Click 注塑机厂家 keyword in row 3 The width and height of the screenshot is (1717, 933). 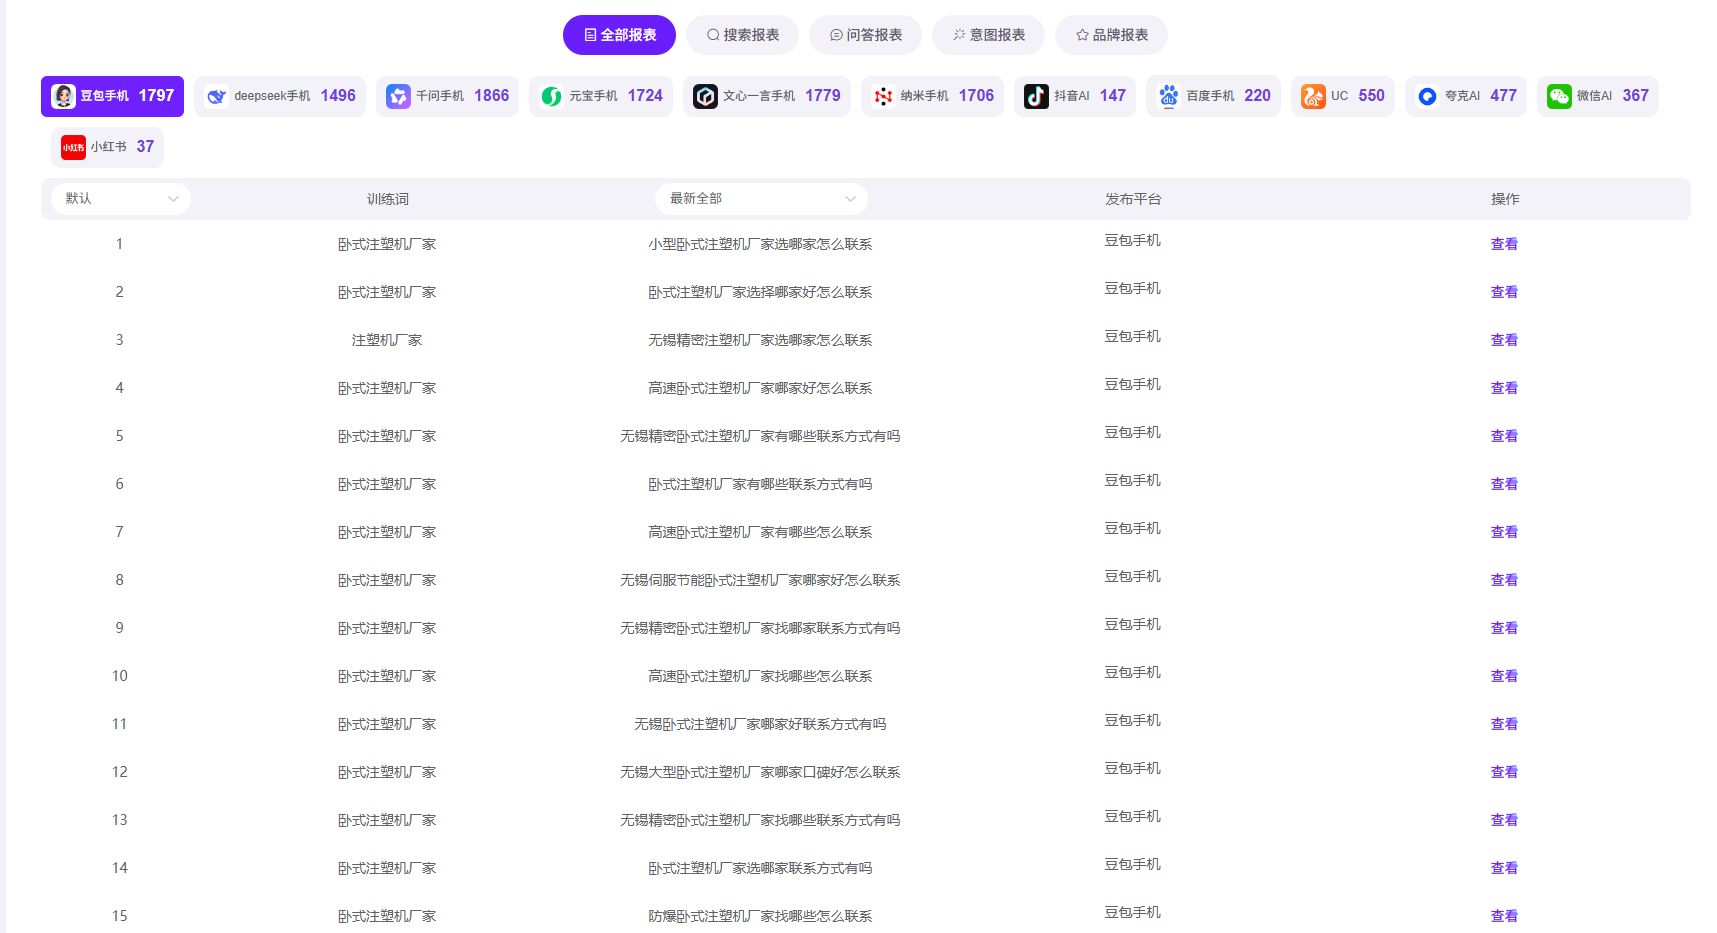[387, 340]
